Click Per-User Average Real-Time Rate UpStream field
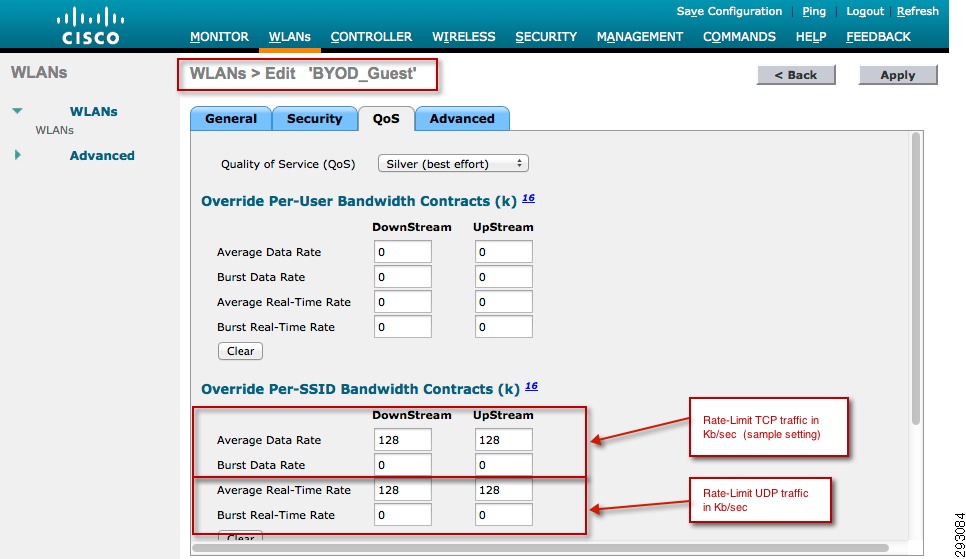966x559 pixels. 503,302
